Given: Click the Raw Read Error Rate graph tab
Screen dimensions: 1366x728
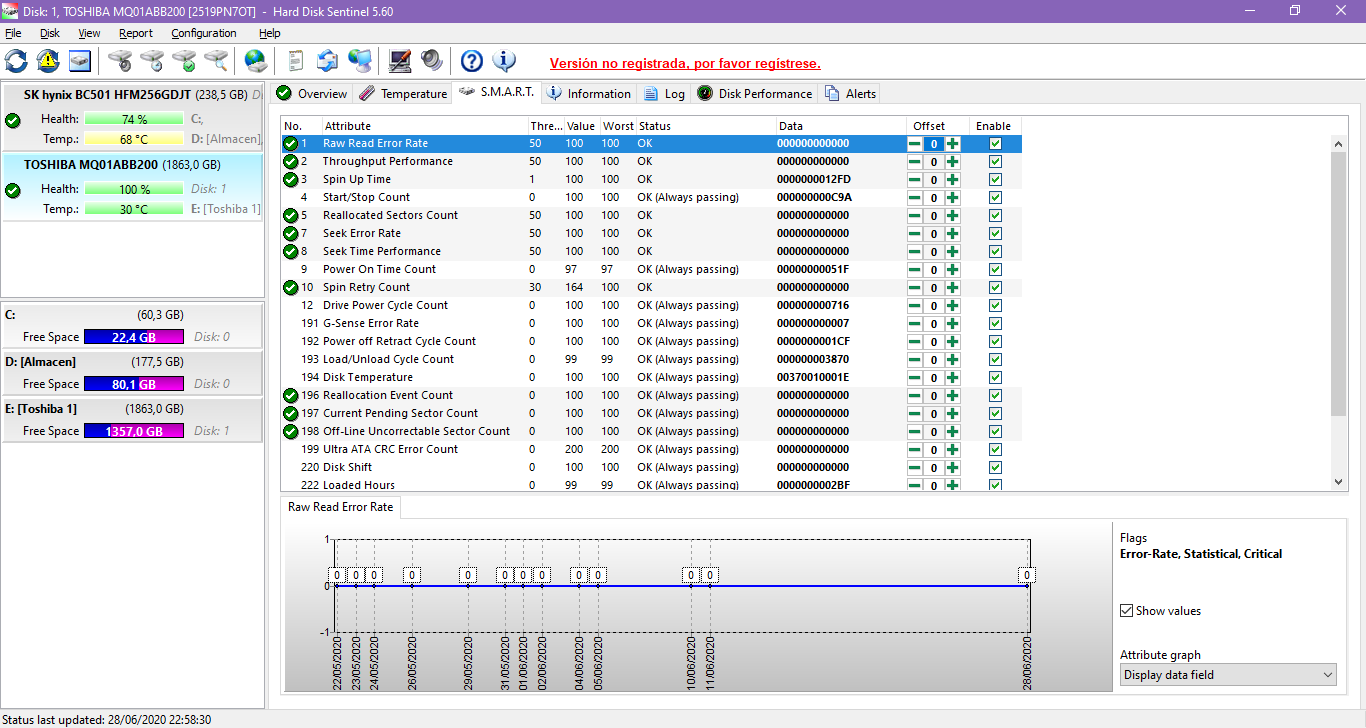Looking at the screenshot, I should coord(341,507).
